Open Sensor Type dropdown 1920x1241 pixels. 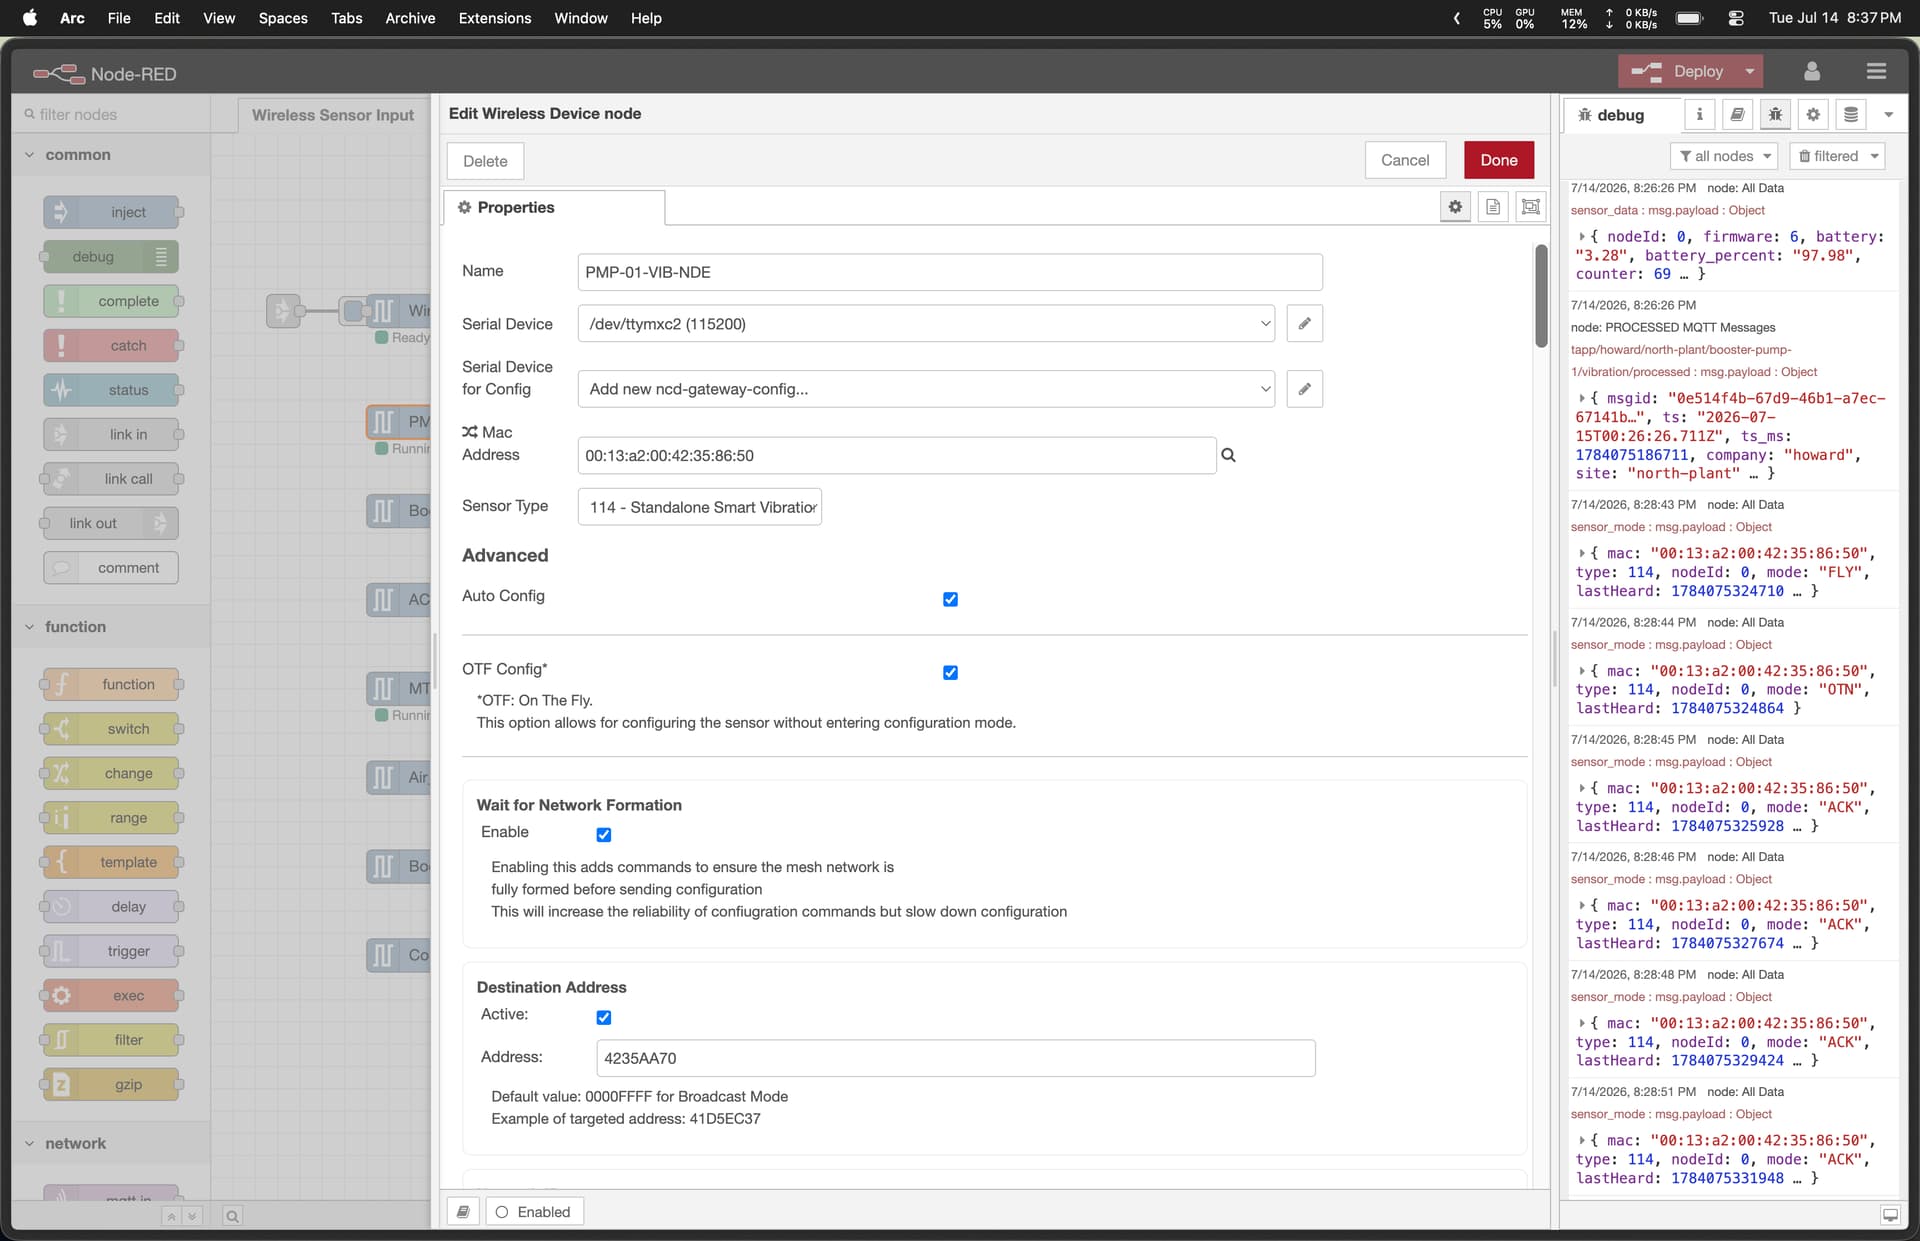(x=700, y=507)
